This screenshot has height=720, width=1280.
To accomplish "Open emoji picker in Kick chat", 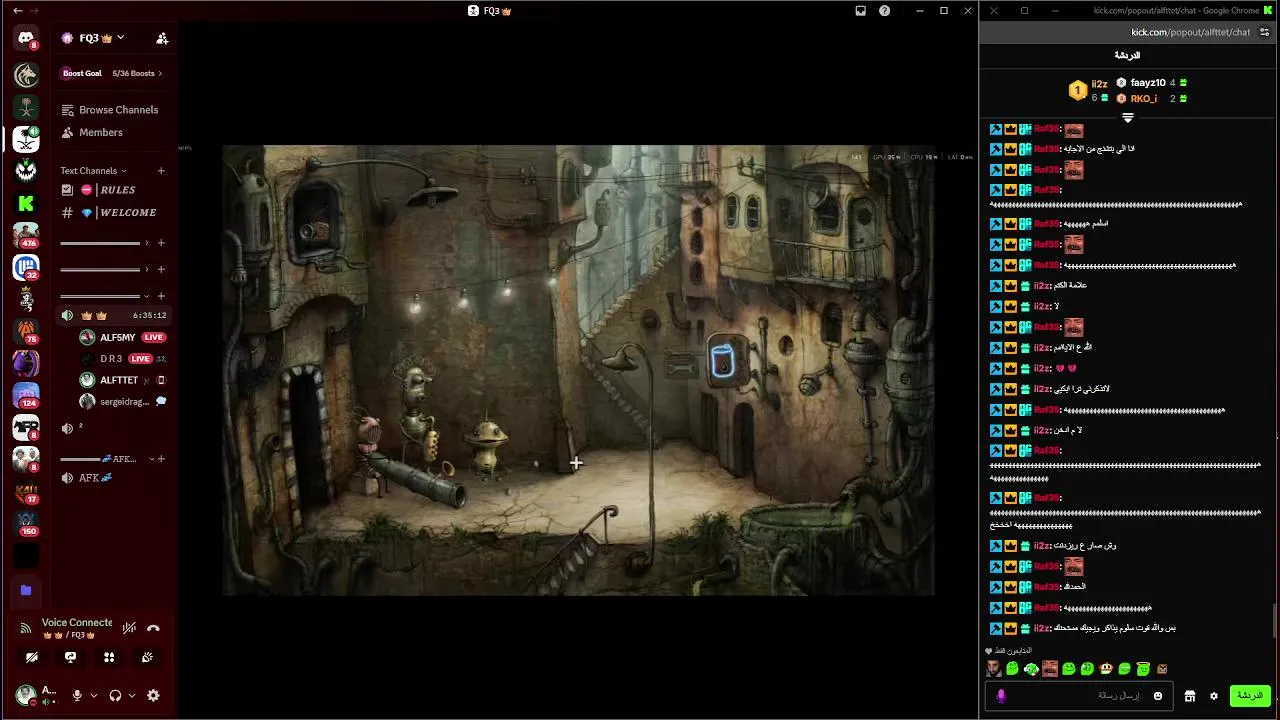I will click(x=1158, y=696).
